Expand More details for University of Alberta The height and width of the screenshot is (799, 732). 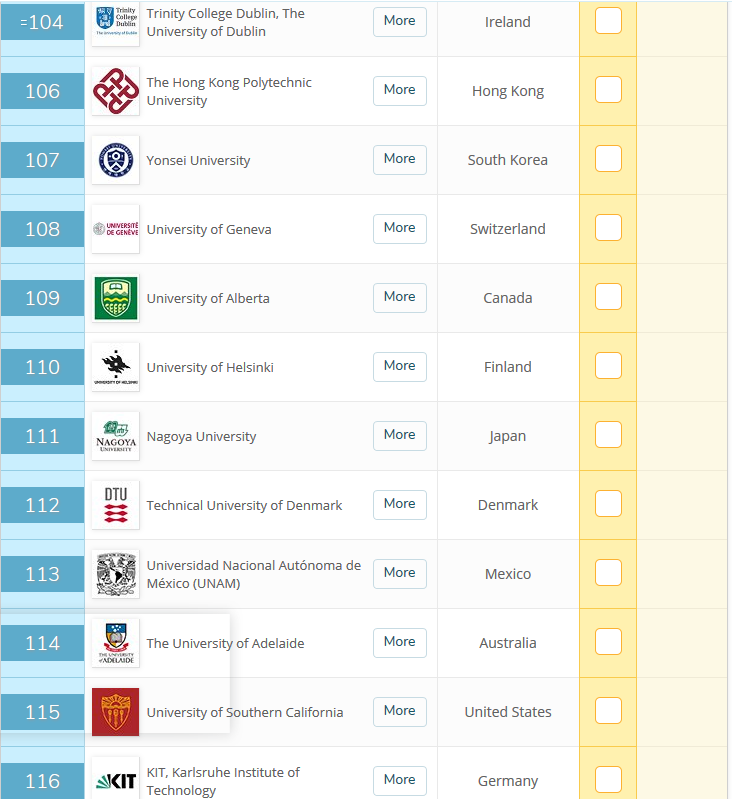click(399, 297)
